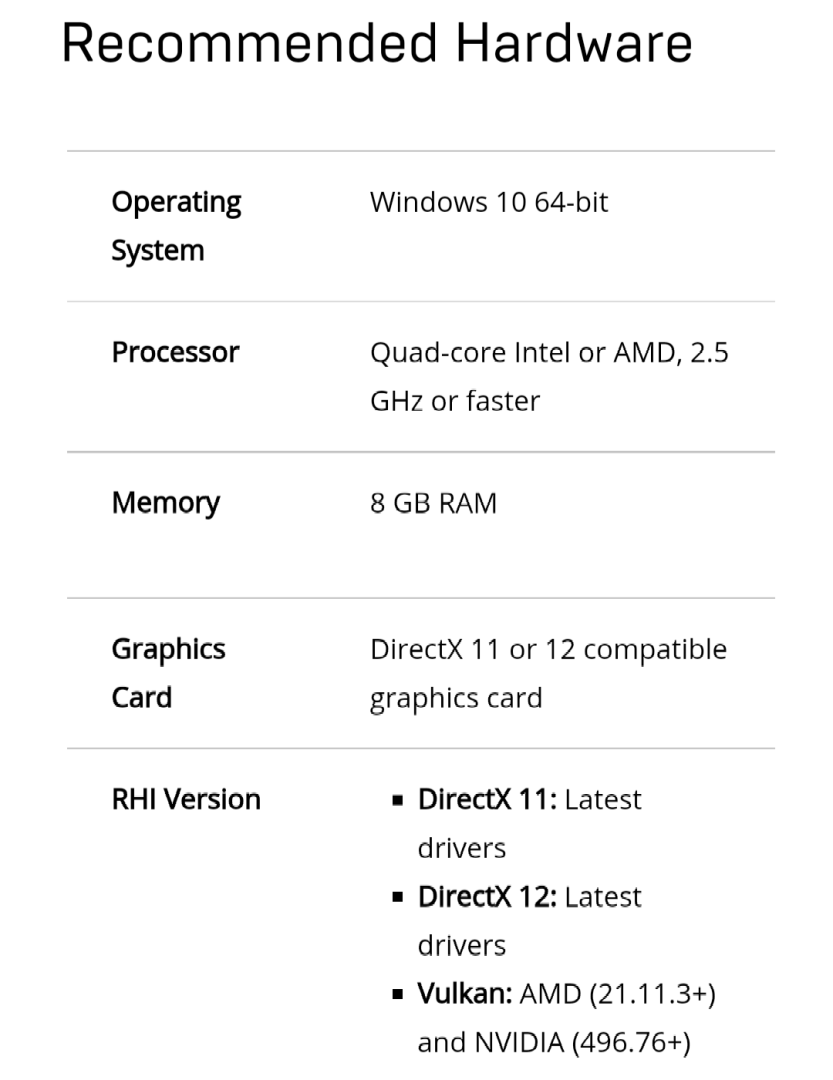Viewport: 833px width, 1080px height.
Task: Click the square bullet beside DirectX 12:
Action: (x=398, y=898)
